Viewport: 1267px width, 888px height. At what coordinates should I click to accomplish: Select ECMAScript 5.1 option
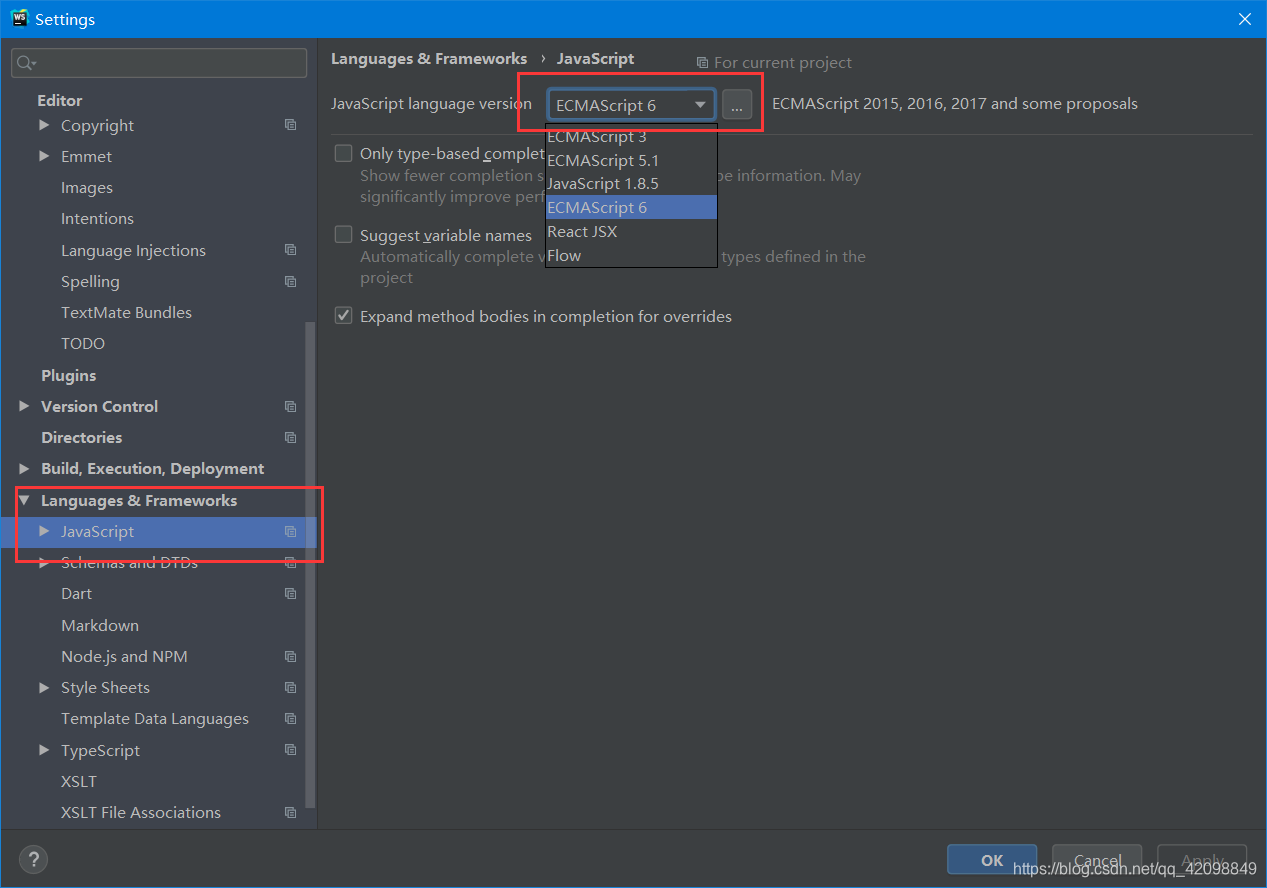pos(631,160)
